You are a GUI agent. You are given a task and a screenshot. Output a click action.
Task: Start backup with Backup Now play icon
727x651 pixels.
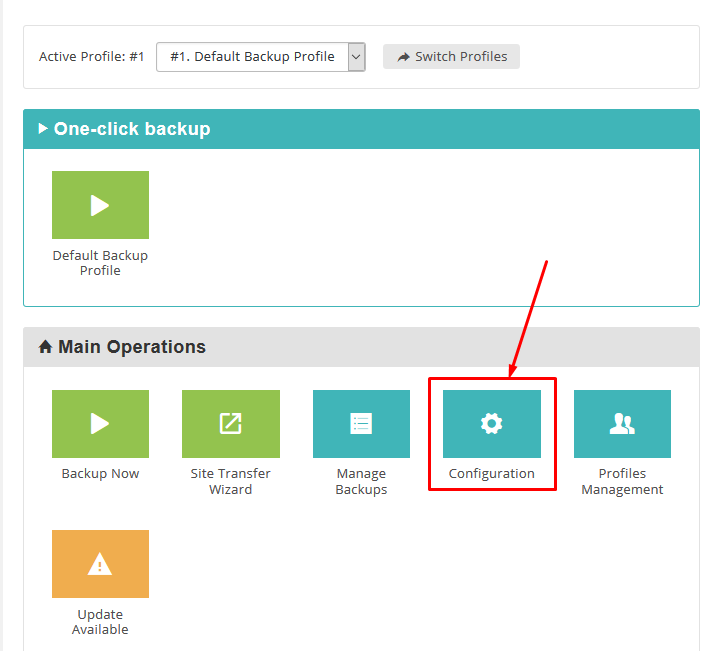tap(100, 423)
